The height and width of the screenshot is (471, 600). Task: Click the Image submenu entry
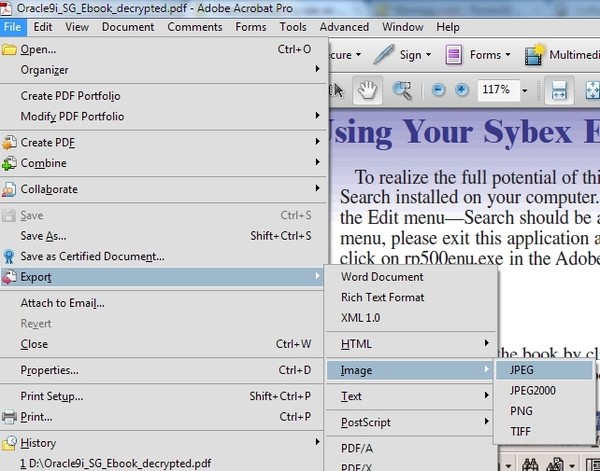click(409, 370)
